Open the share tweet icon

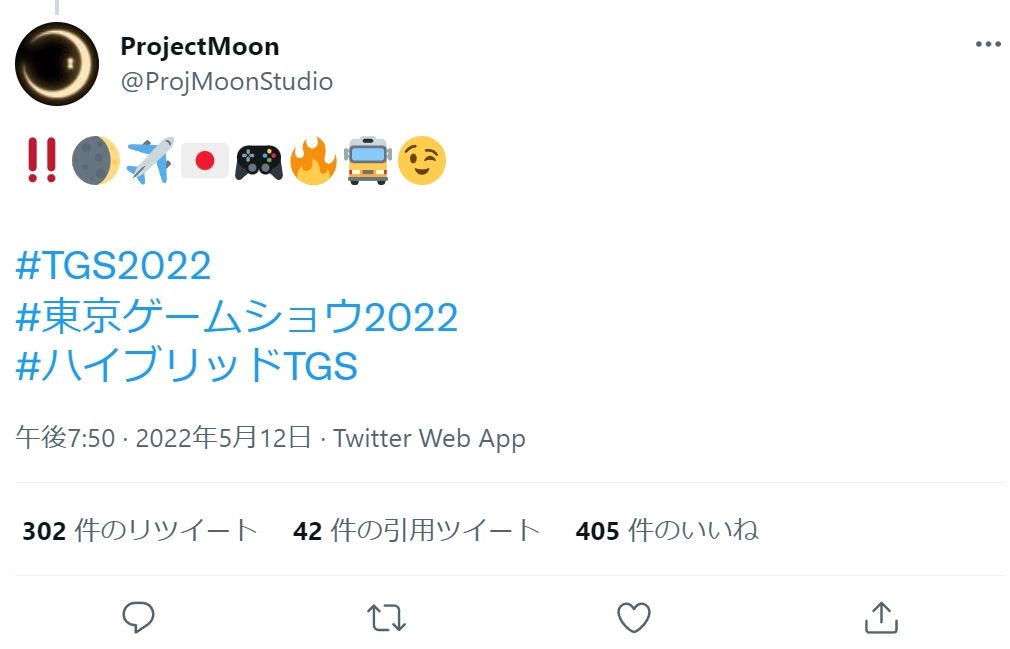tap(881, 617)
